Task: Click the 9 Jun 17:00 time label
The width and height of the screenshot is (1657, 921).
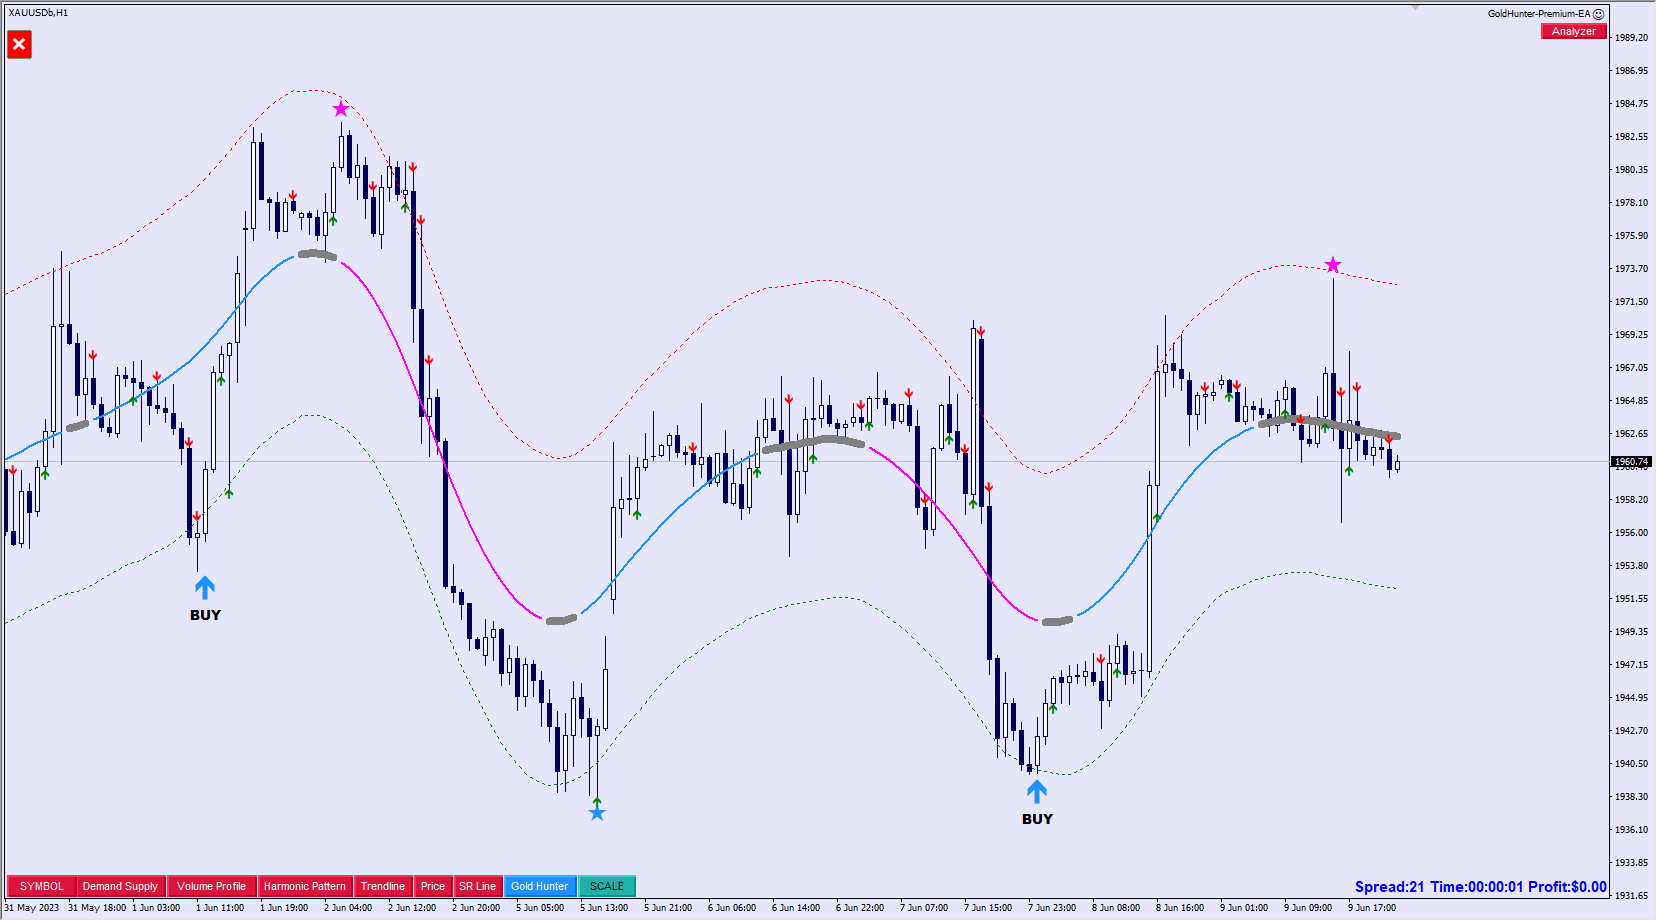Action: point(1372,908)
